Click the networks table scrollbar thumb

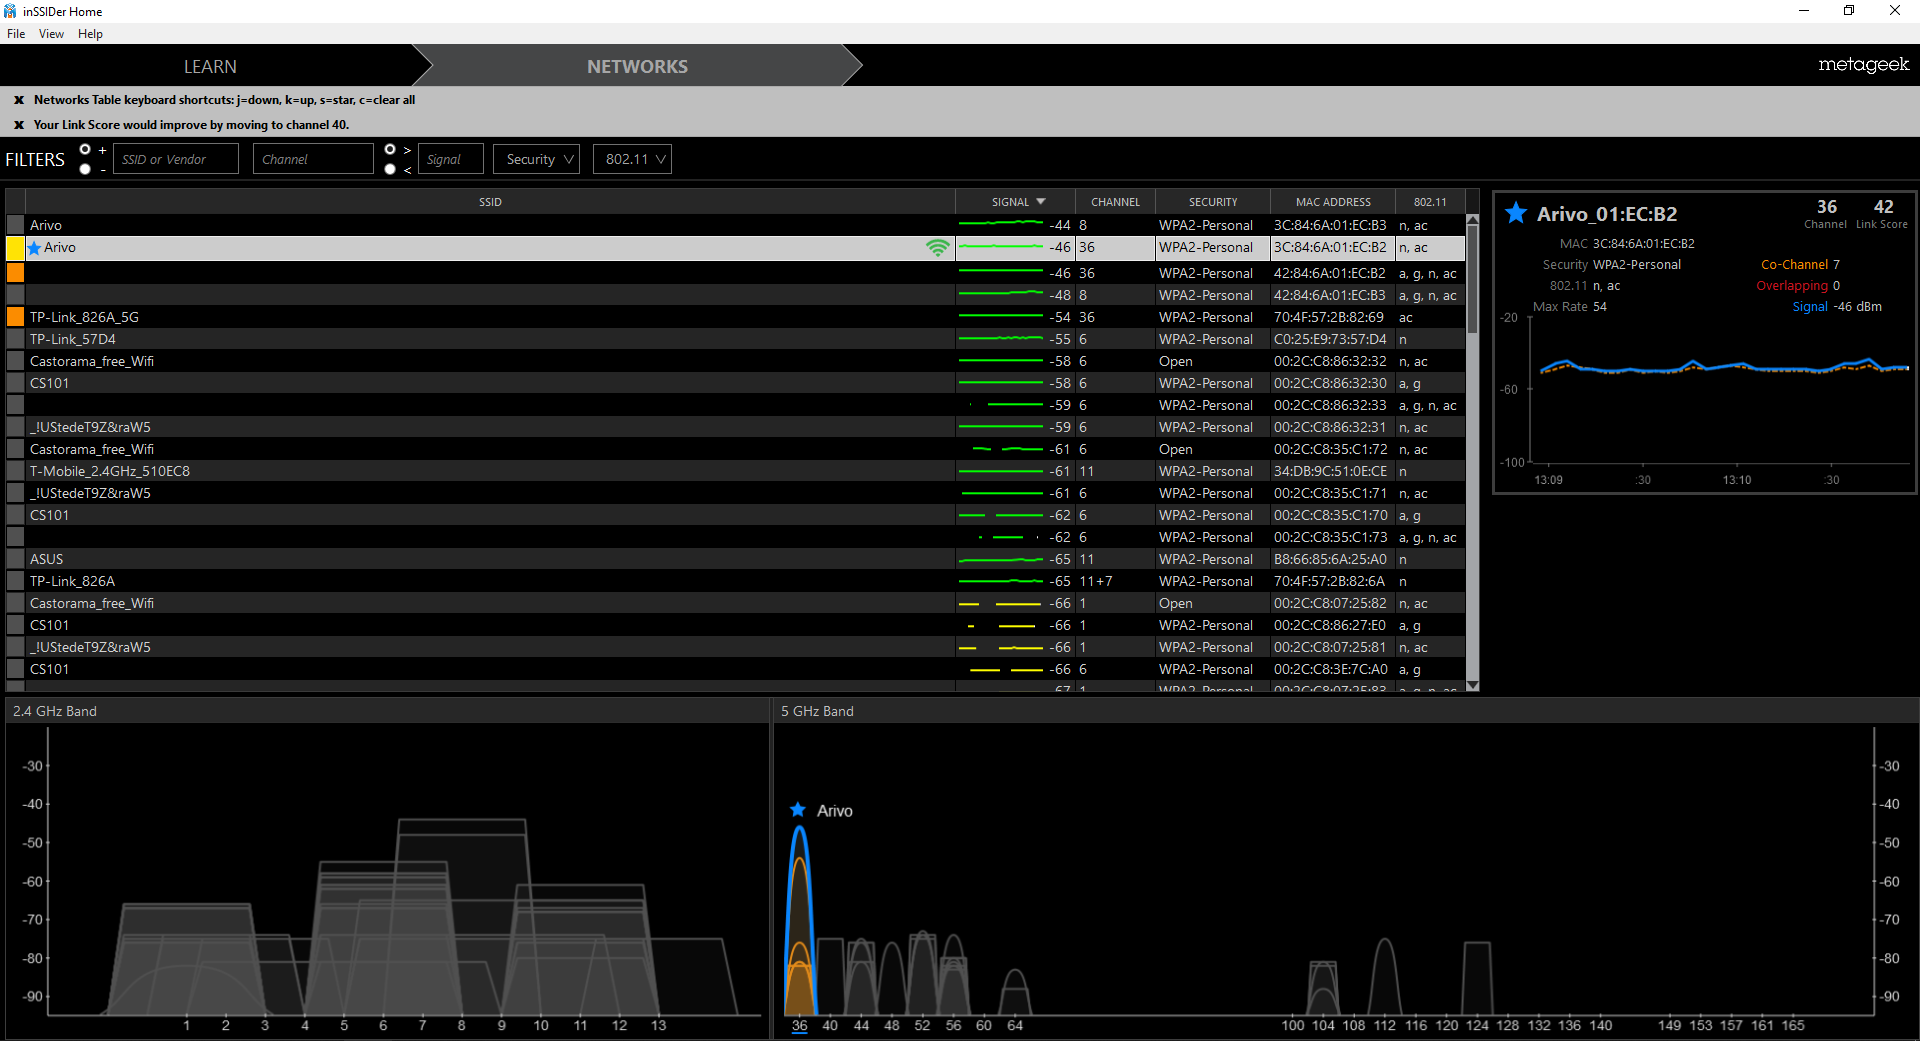click(x=1472, y=280)
